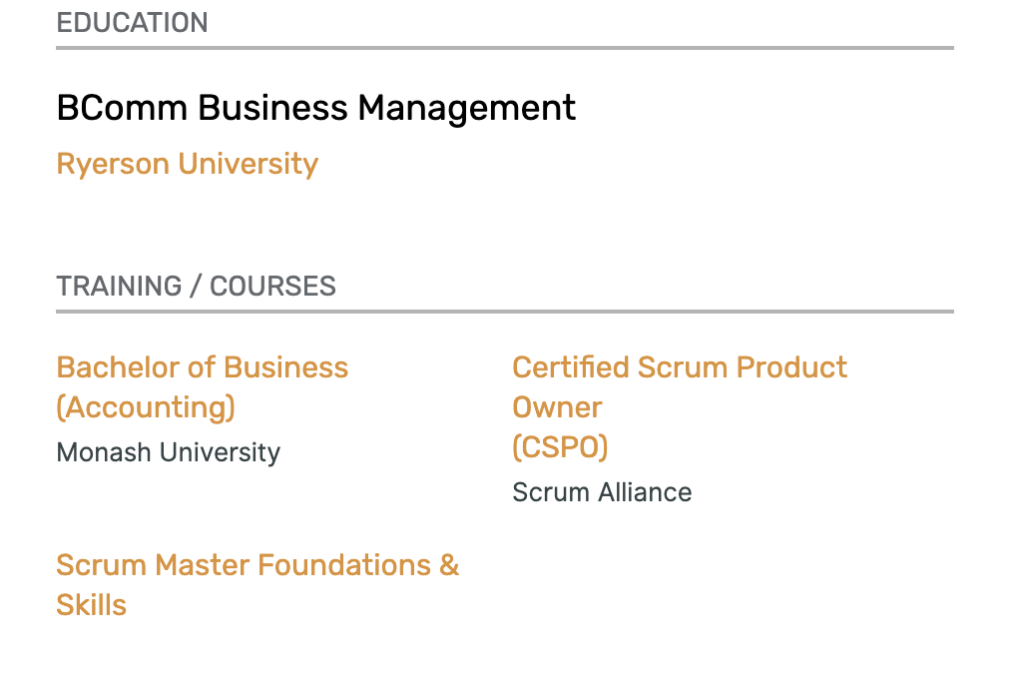
Task: Click the divider line under EDUCATION
Action: (505, 48)
